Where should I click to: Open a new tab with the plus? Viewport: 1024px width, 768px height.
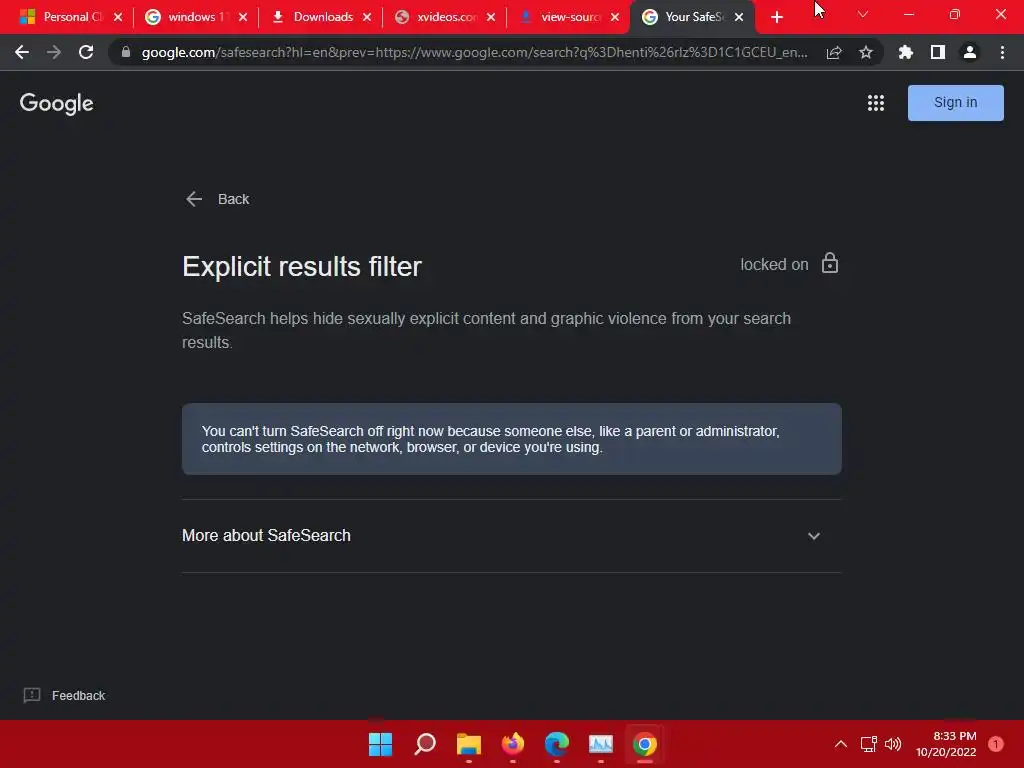[776, 17]
